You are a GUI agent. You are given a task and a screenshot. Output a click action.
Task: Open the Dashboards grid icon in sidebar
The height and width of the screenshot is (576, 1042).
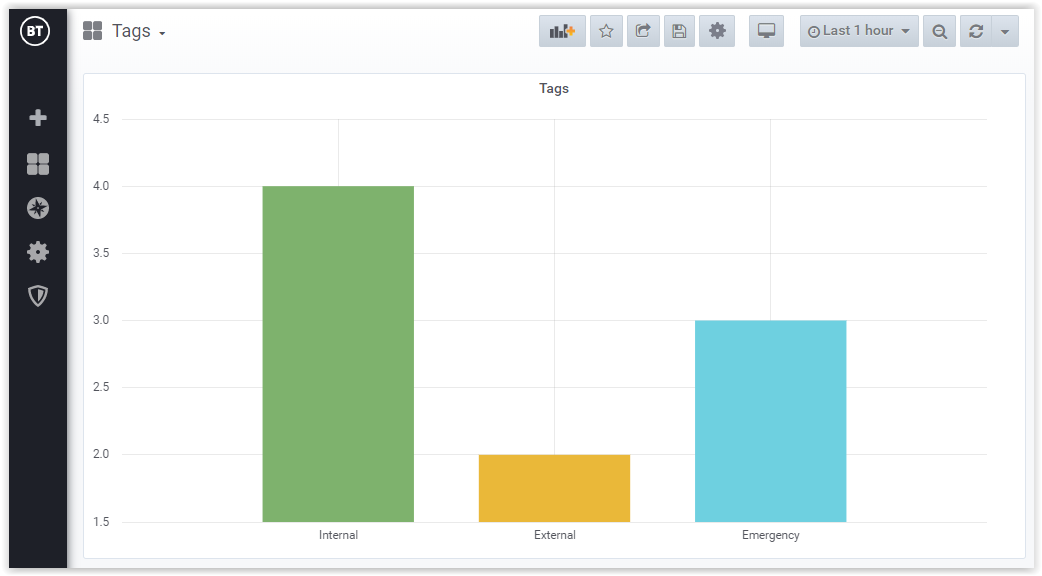(x=38, y=163)
